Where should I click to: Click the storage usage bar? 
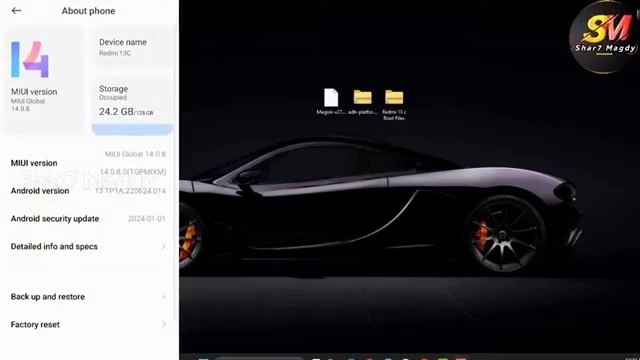133,130
